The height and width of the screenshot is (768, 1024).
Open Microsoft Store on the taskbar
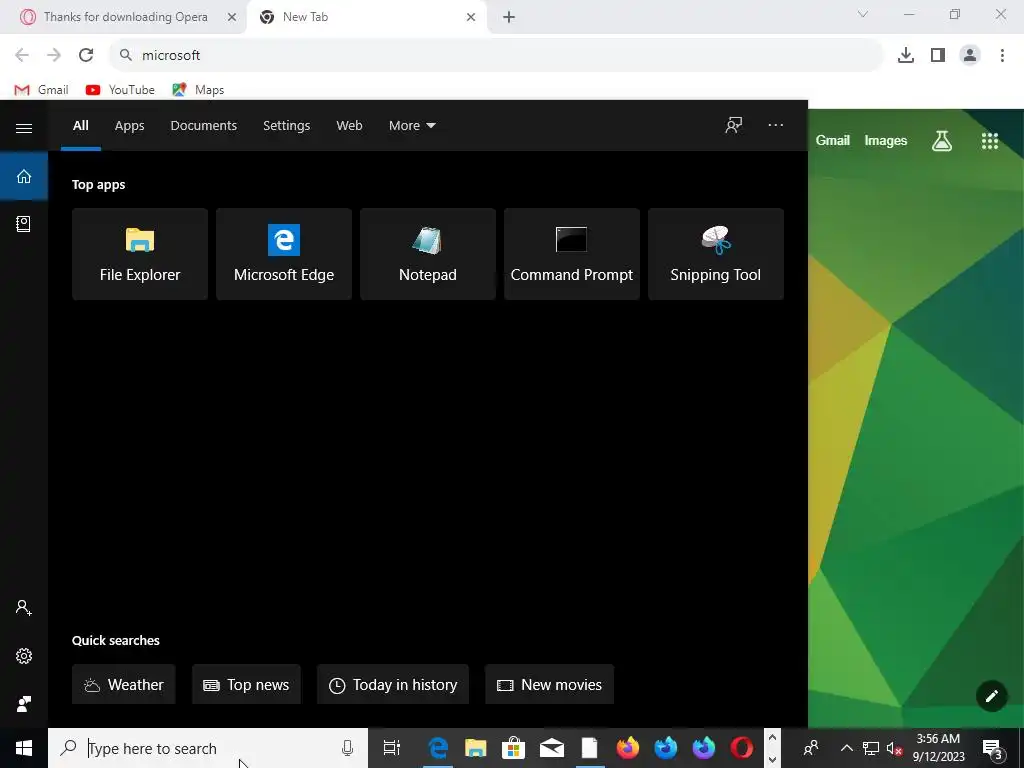[513, 748]
